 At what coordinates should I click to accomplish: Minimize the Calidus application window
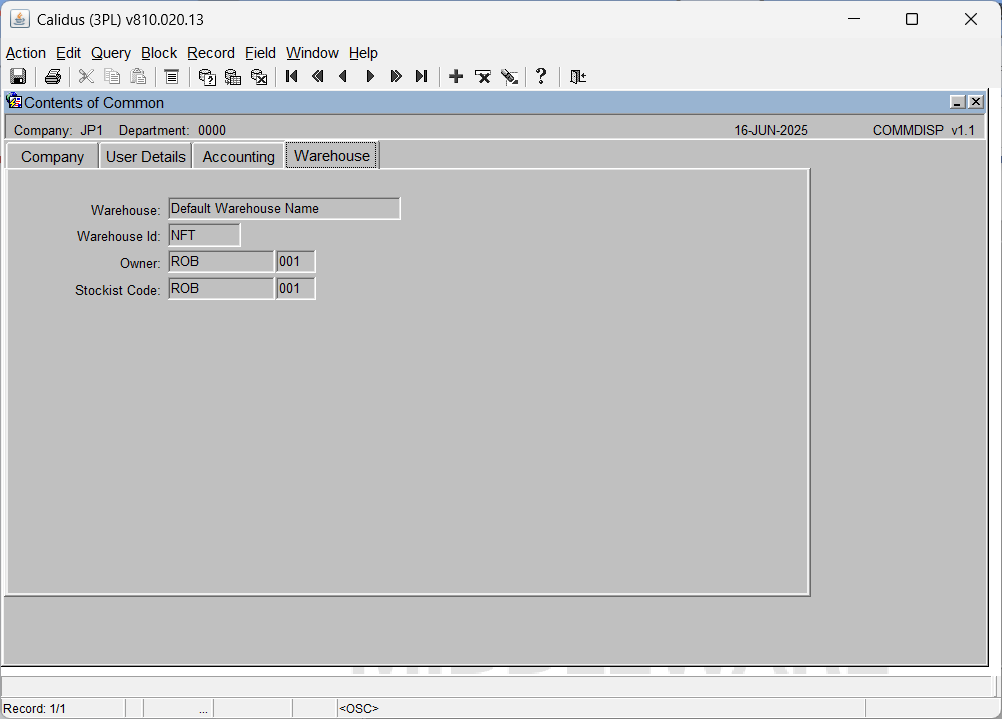(x=854, y=19)
